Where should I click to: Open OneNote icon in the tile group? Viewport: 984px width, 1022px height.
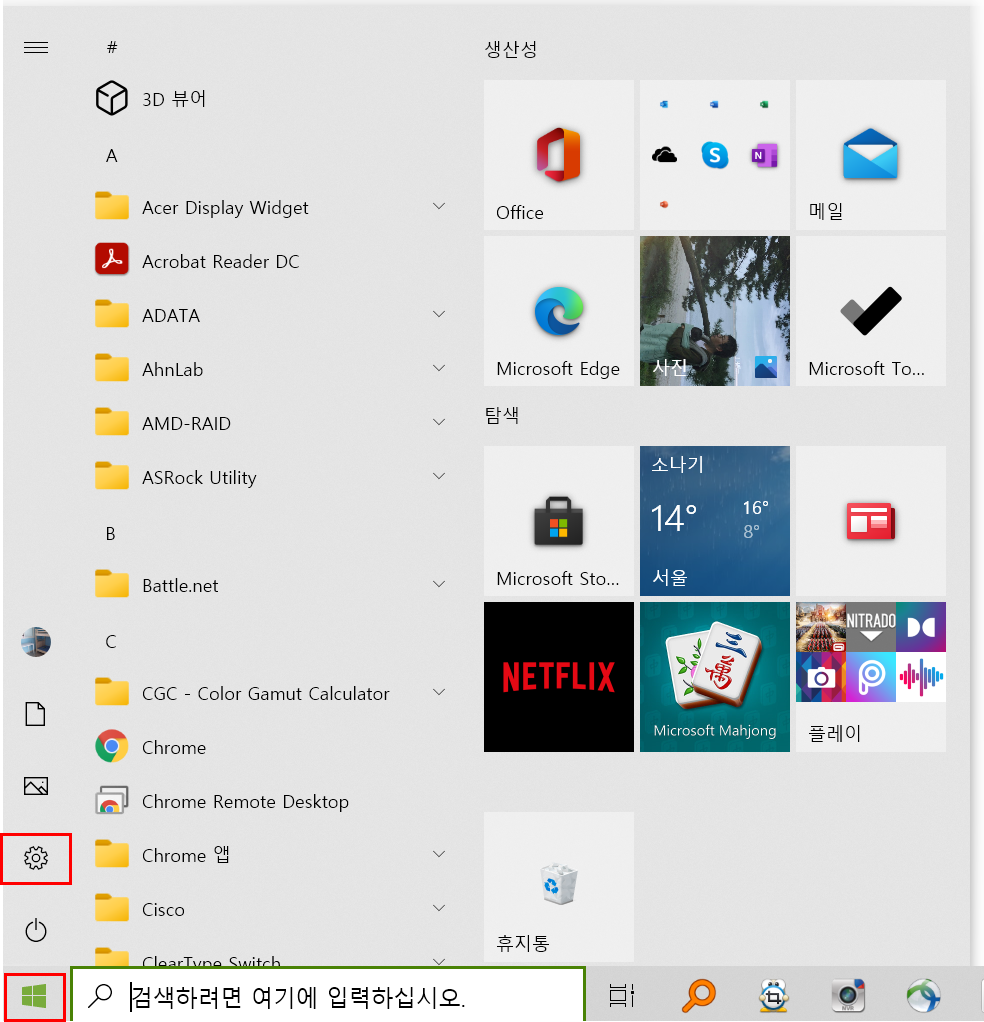pyautogui.click(x=764, y=156)
